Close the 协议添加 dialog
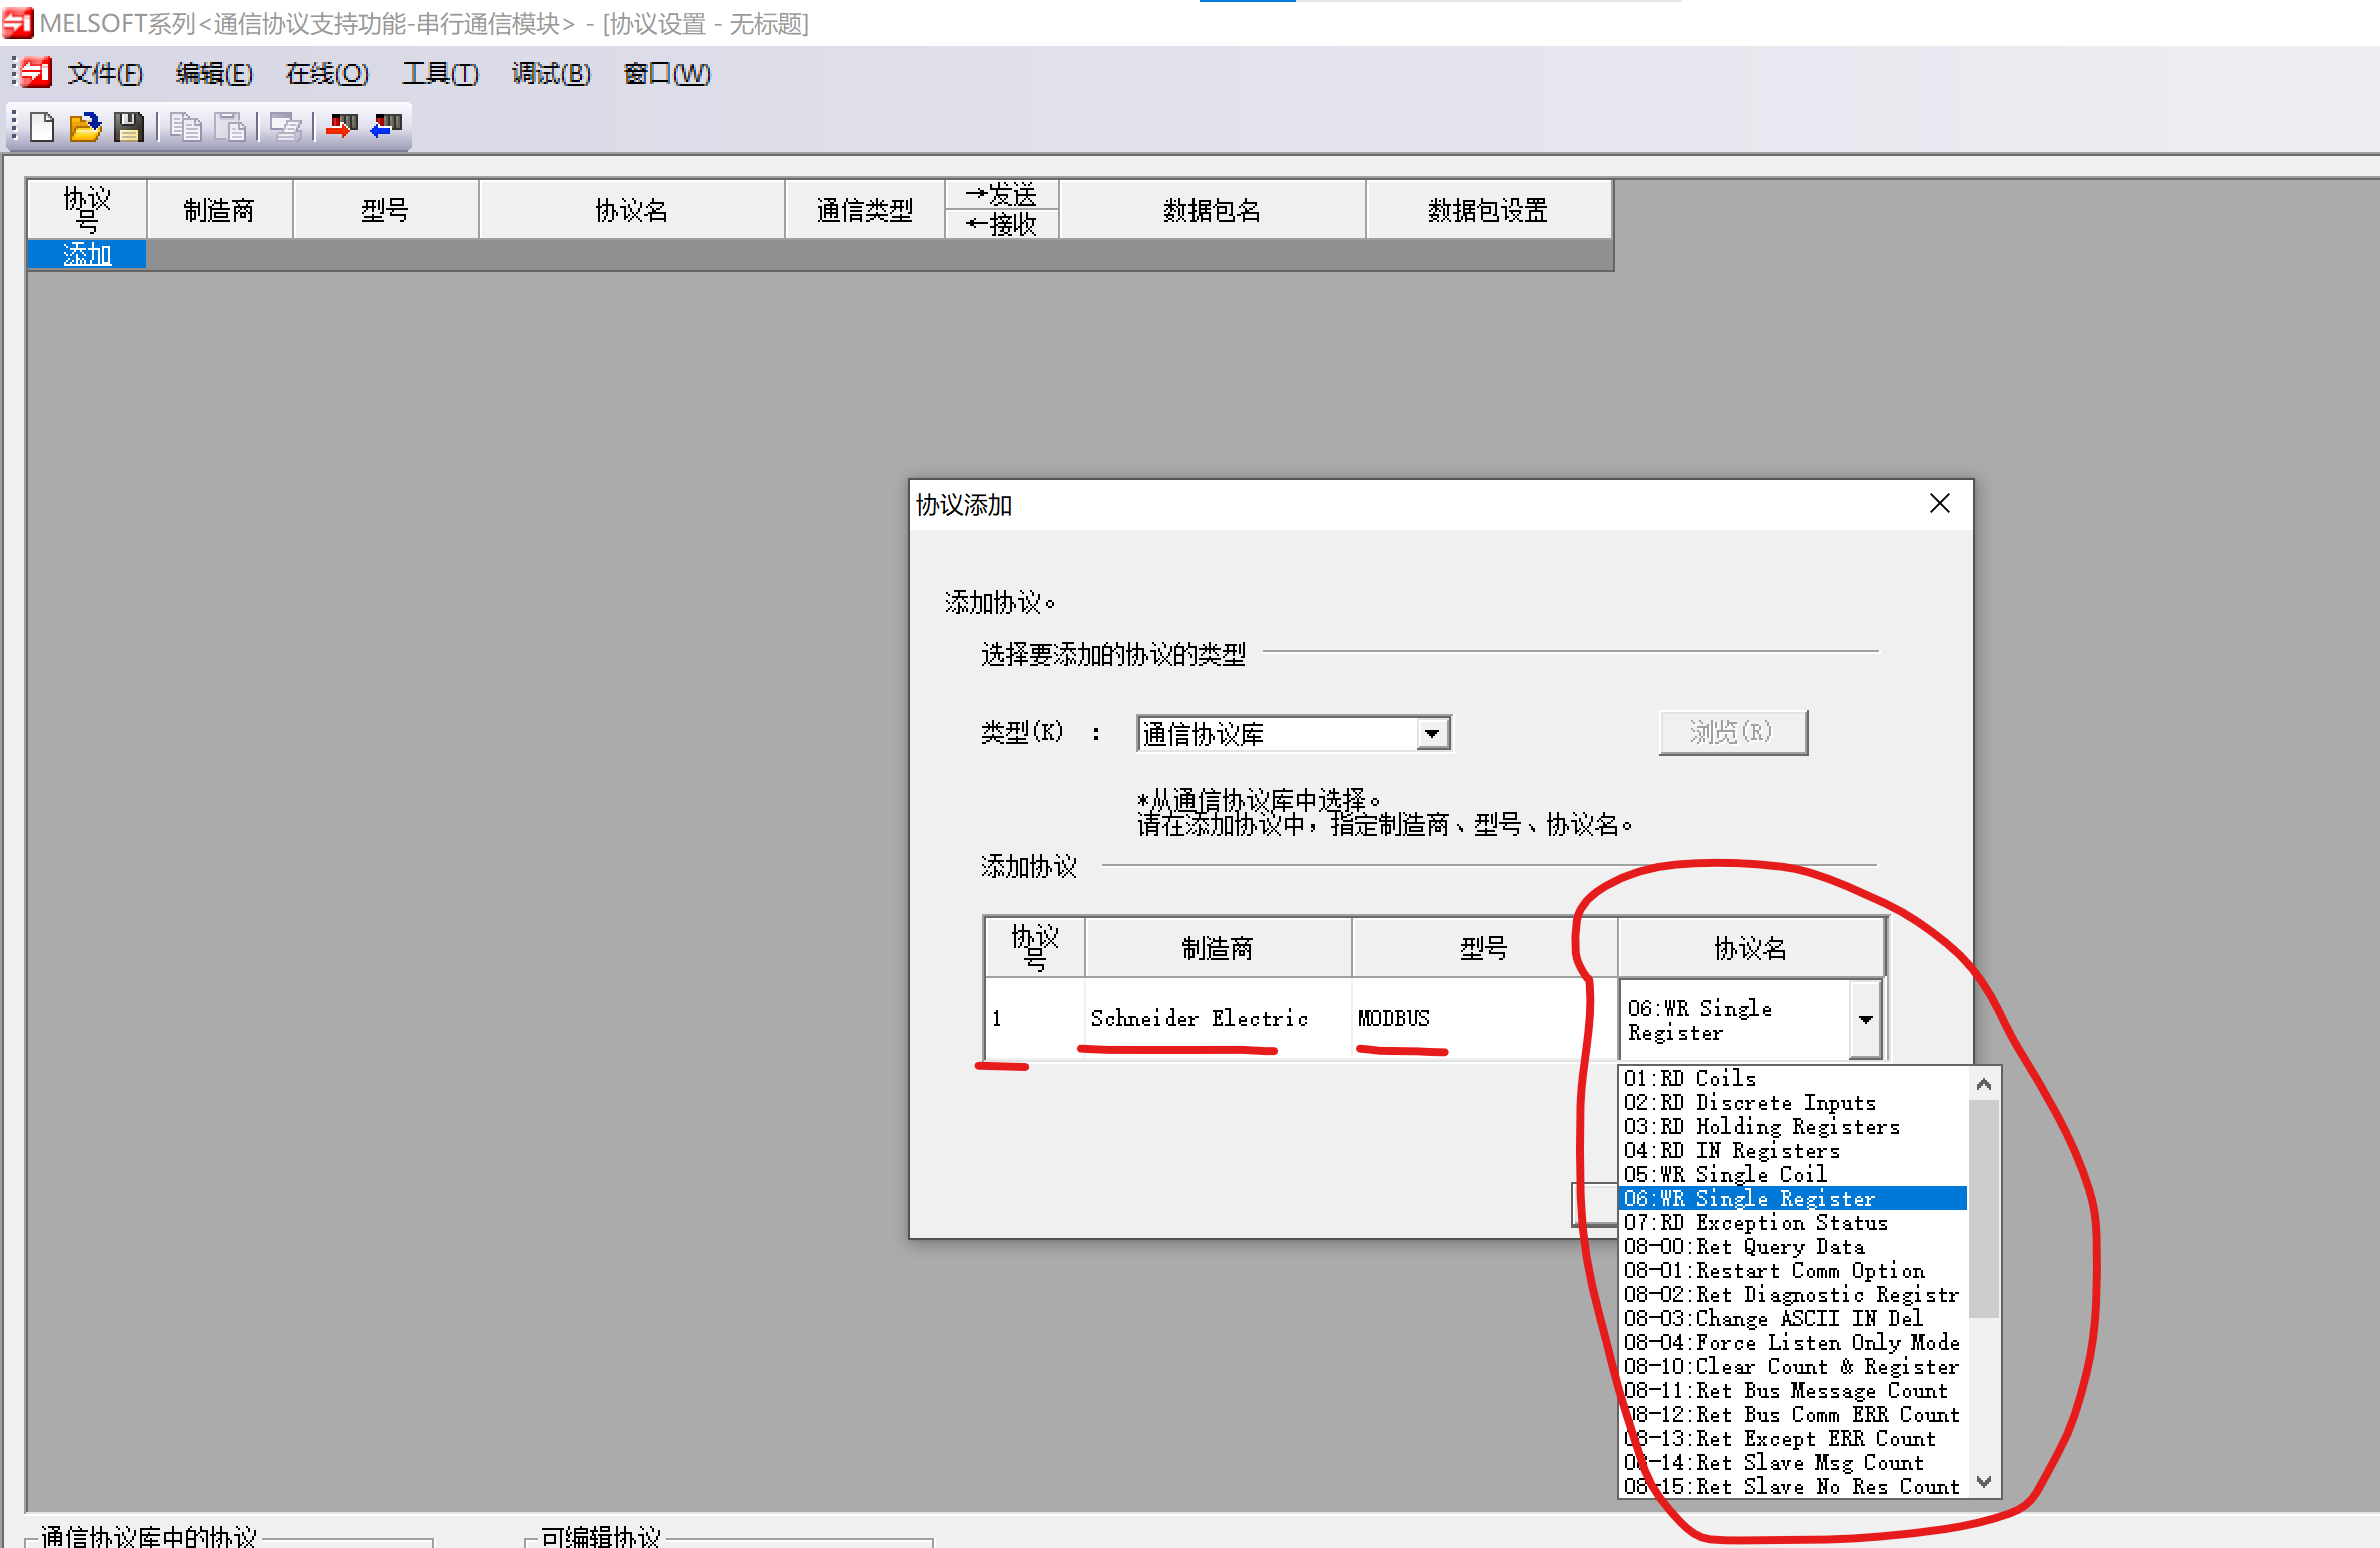The height and width of the screenshot is (1548, 2380). [1939, 504]
